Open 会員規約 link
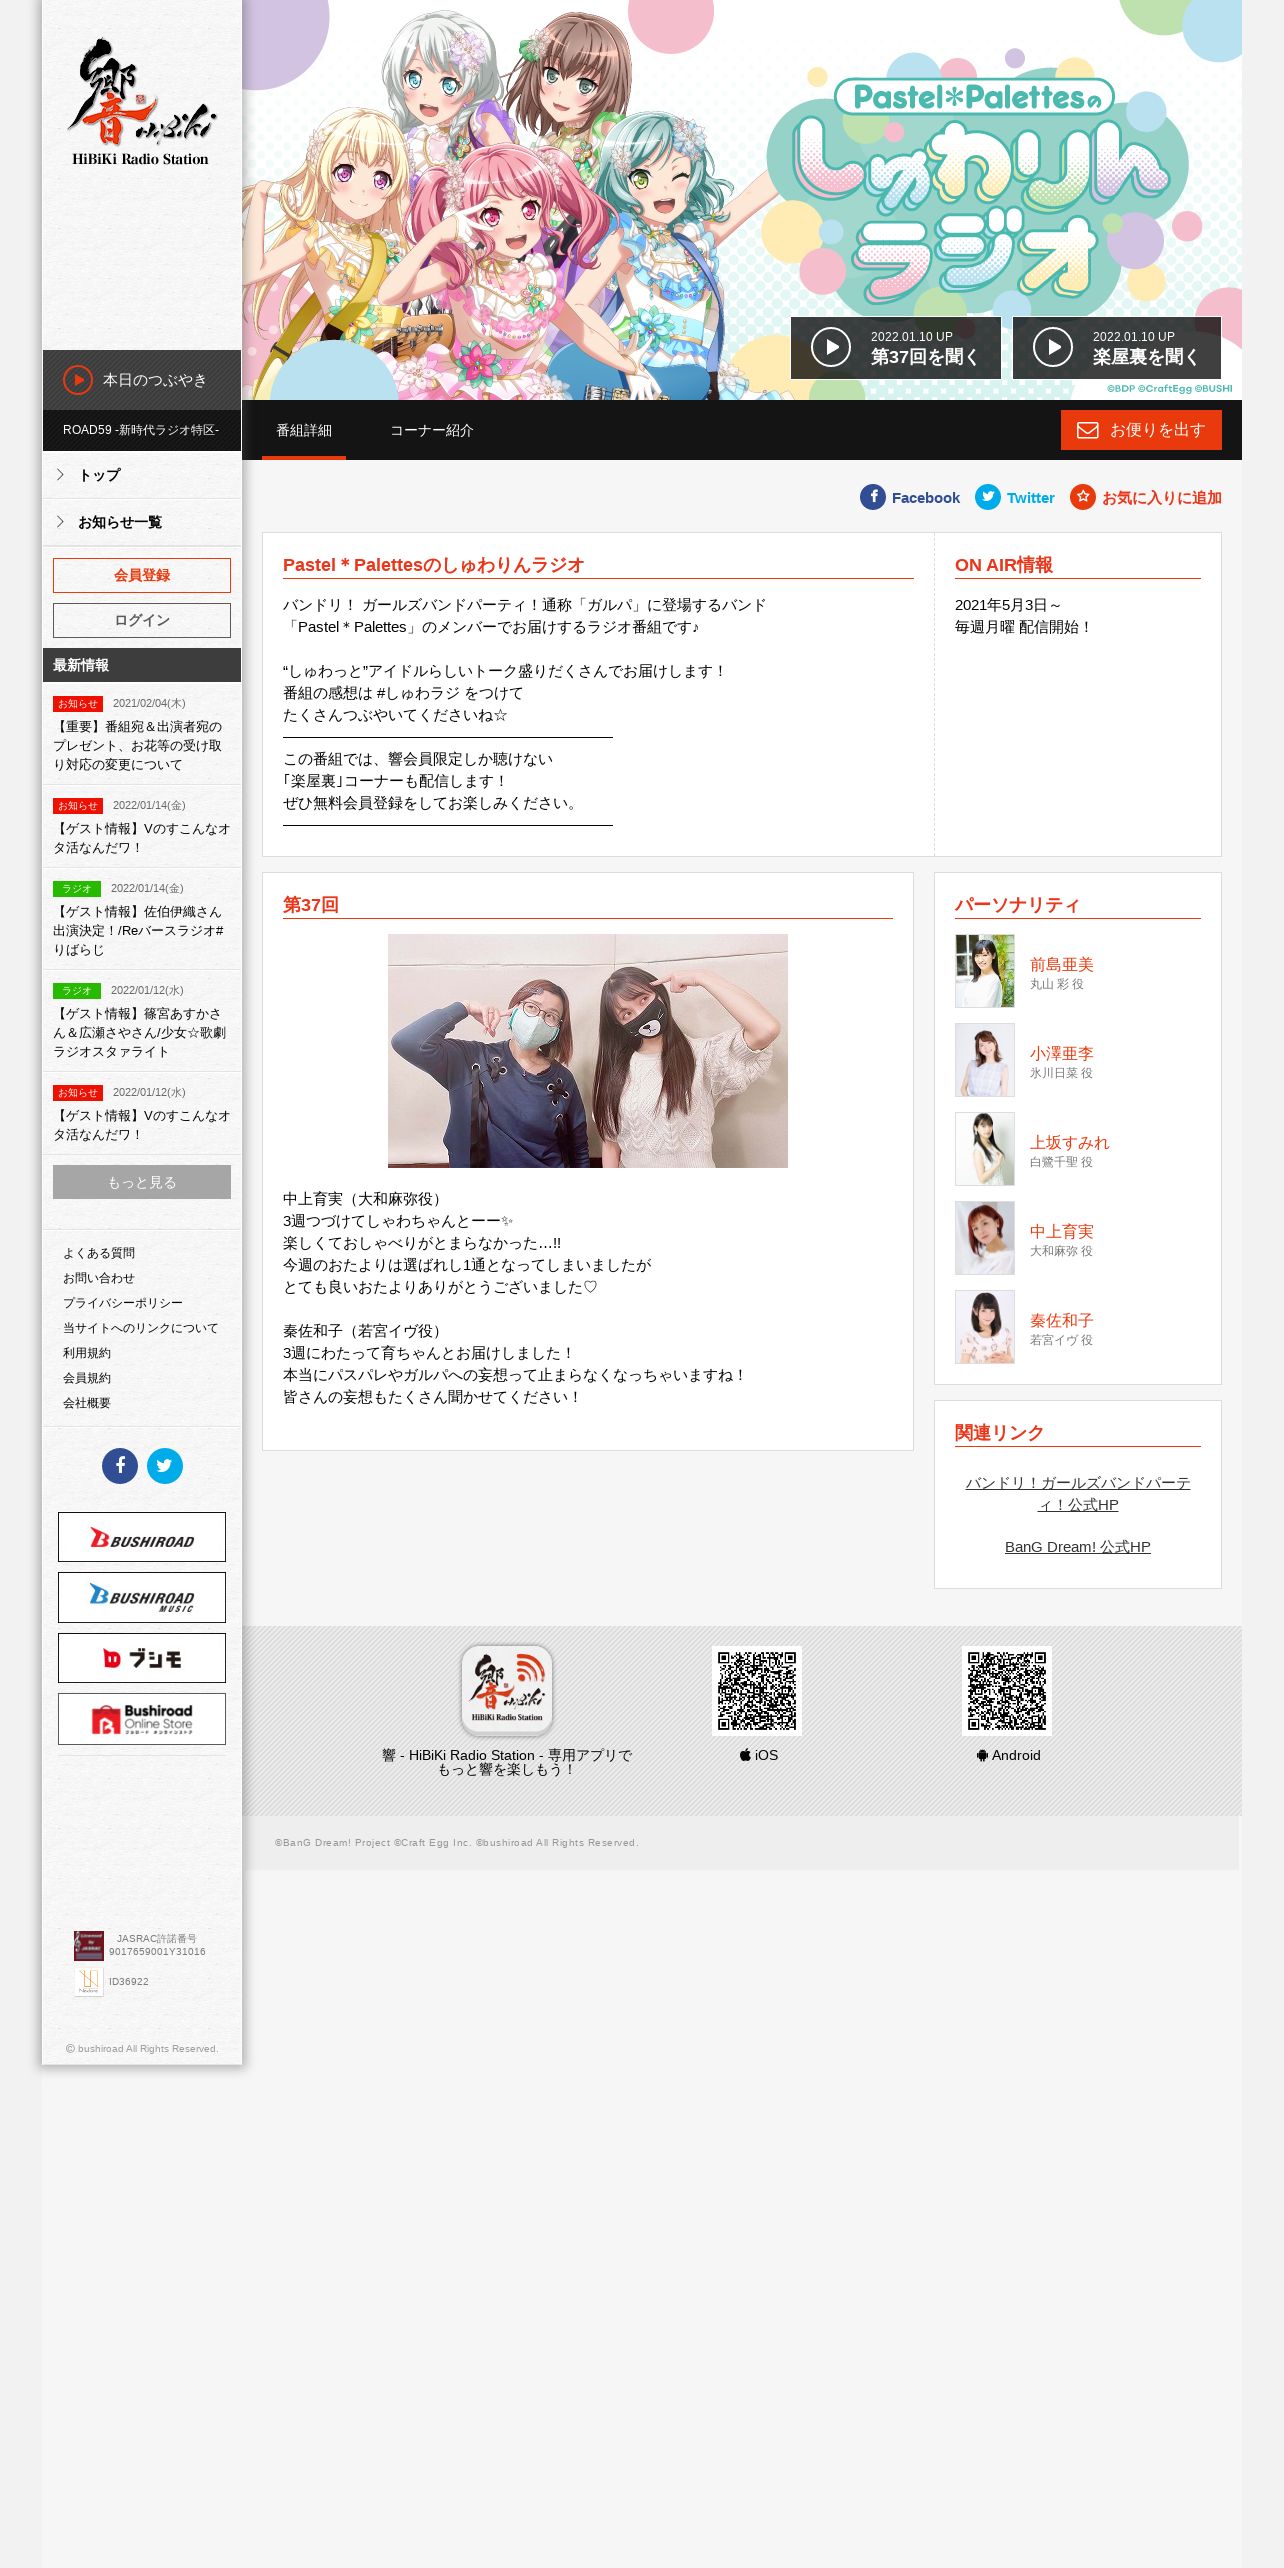Viewport: 1284px width, 2568px height. pyautogui.click(x=87, y=1378)
